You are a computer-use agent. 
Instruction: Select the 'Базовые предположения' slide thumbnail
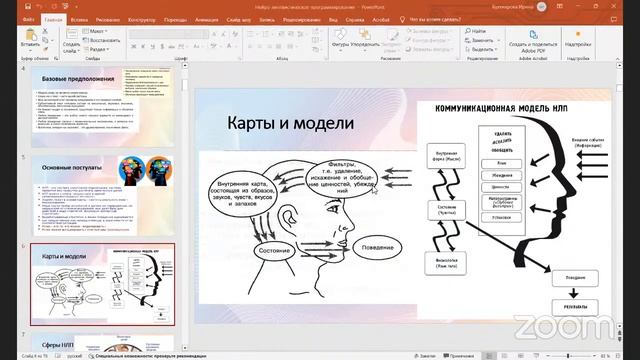[x=102, y=107]
